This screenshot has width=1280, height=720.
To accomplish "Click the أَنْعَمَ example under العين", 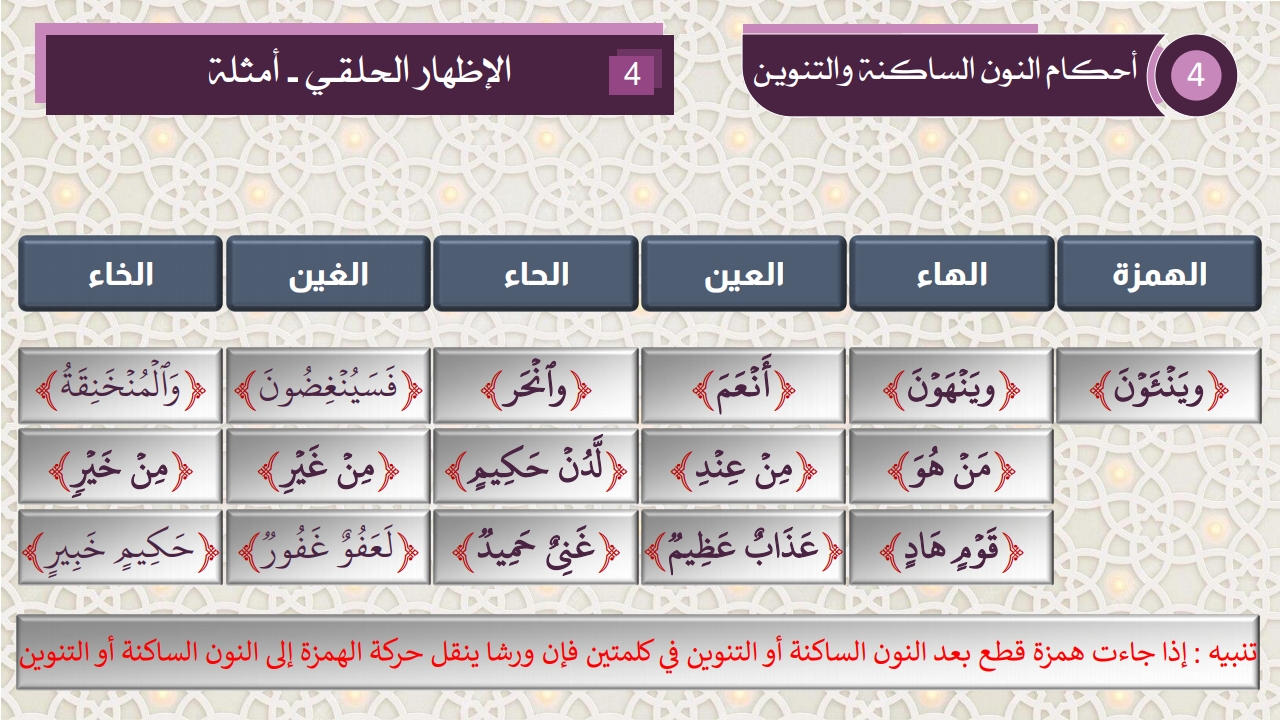I will pyautogui.click(x=743, y=386).
